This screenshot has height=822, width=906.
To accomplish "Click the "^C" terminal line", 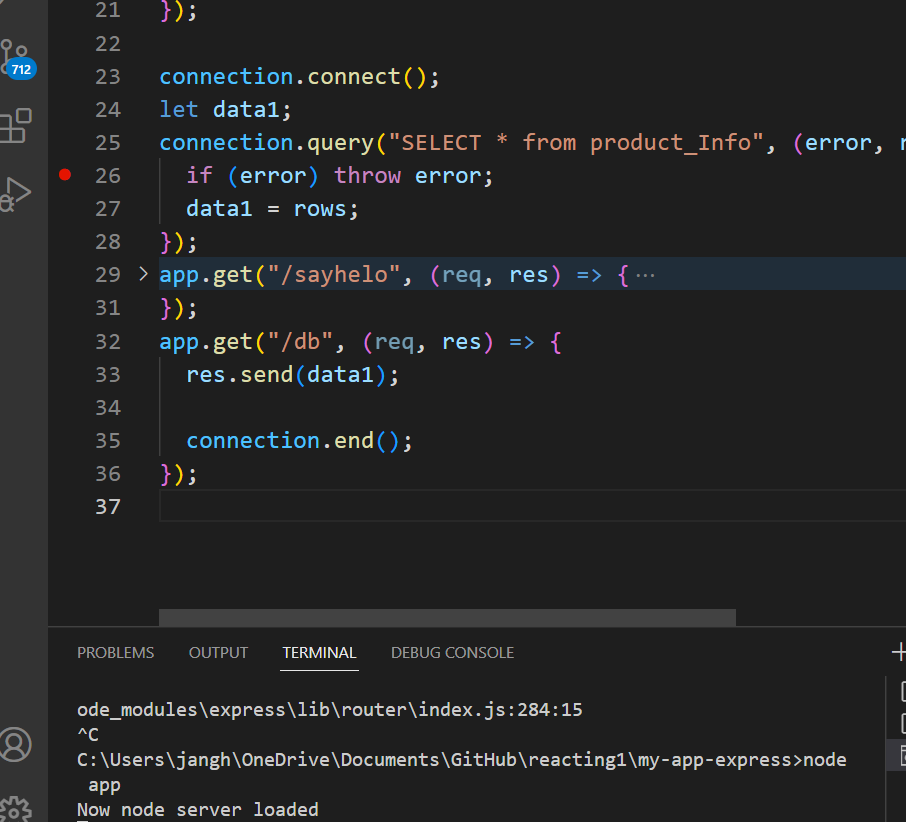I will click(88, 735).
